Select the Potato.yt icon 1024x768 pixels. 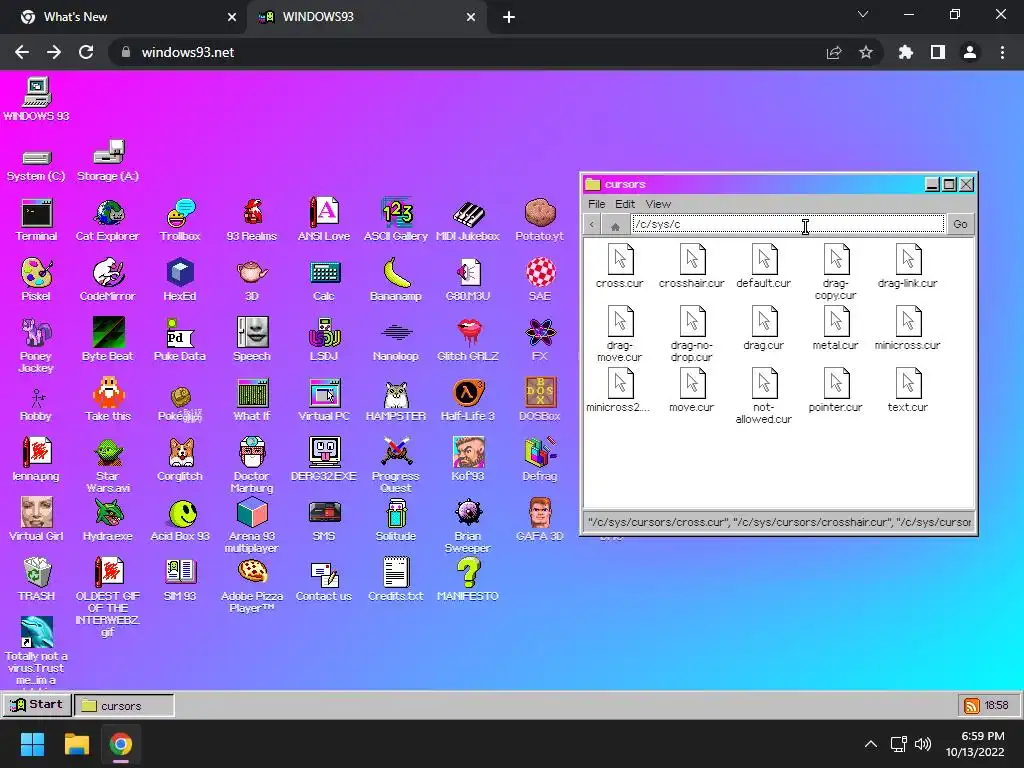click(x=539, y=221)
